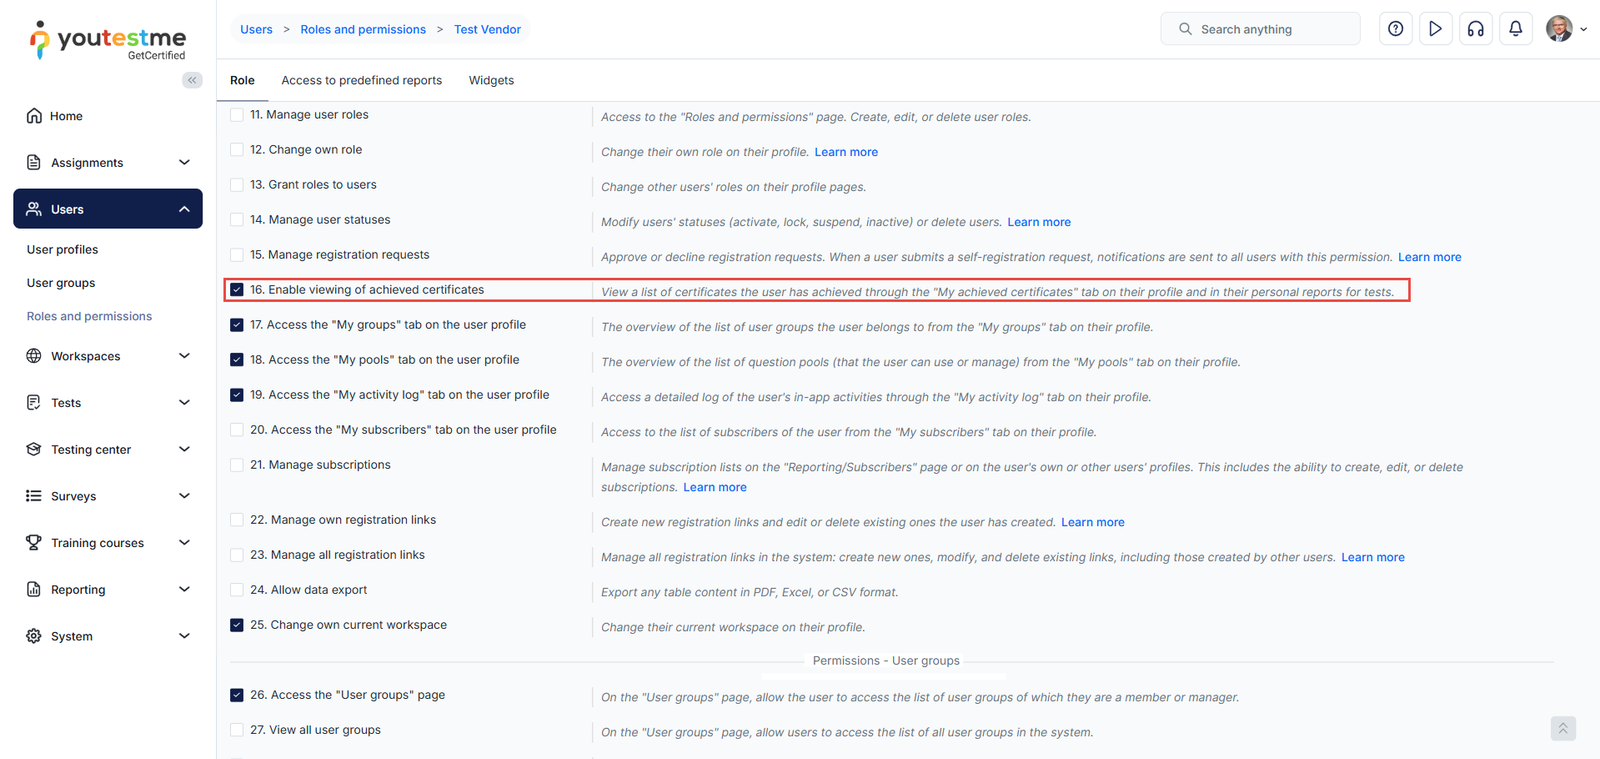
Task: Open the user avatar dropdown
Action: (x=1566, y=29)
